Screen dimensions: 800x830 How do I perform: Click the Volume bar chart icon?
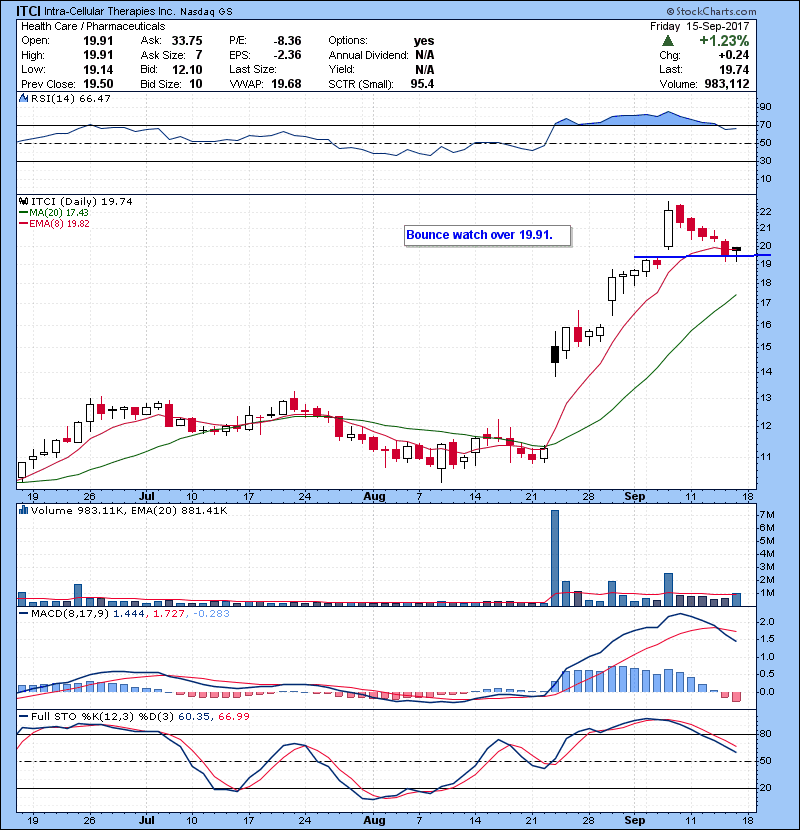(x=23, y=510)
